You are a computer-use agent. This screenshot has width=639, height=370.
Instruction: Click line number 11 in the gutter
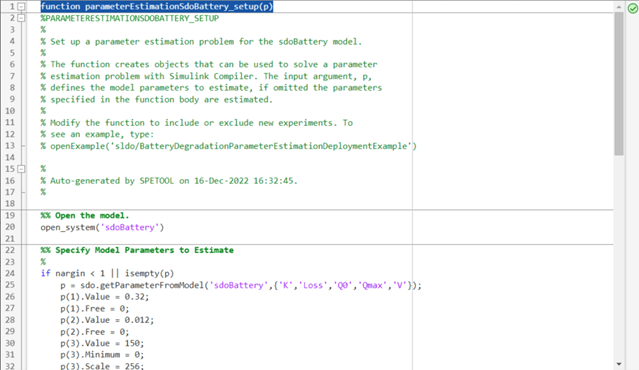(10, 122)
